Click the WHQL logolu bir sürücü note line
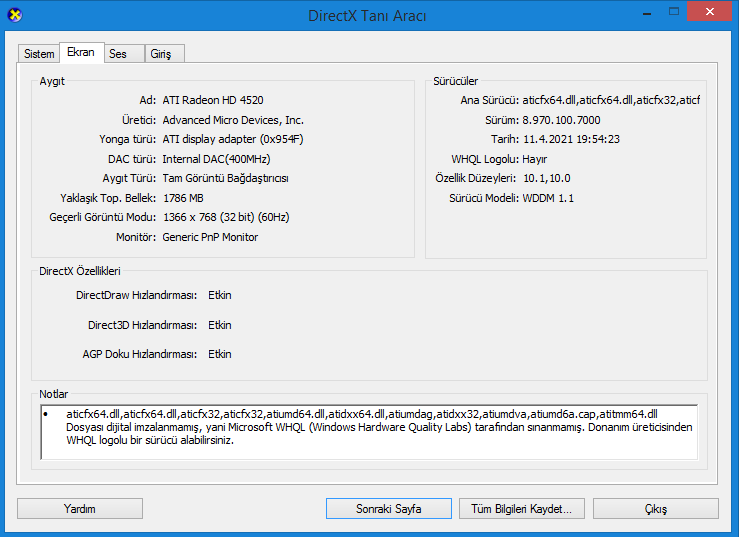Screen dimensions: 739x537 pos(150,440)
